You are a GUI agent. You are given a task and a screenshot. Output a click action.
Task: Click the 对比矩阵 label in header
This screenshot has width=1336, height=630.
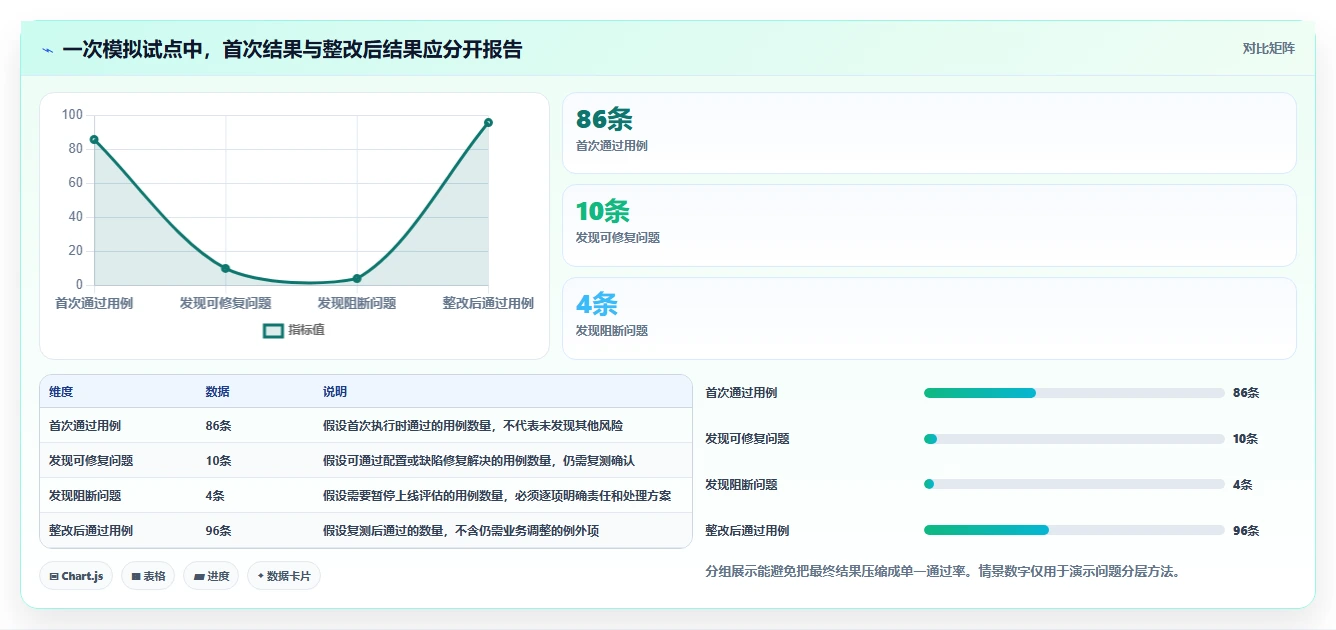click(1268, 48)
